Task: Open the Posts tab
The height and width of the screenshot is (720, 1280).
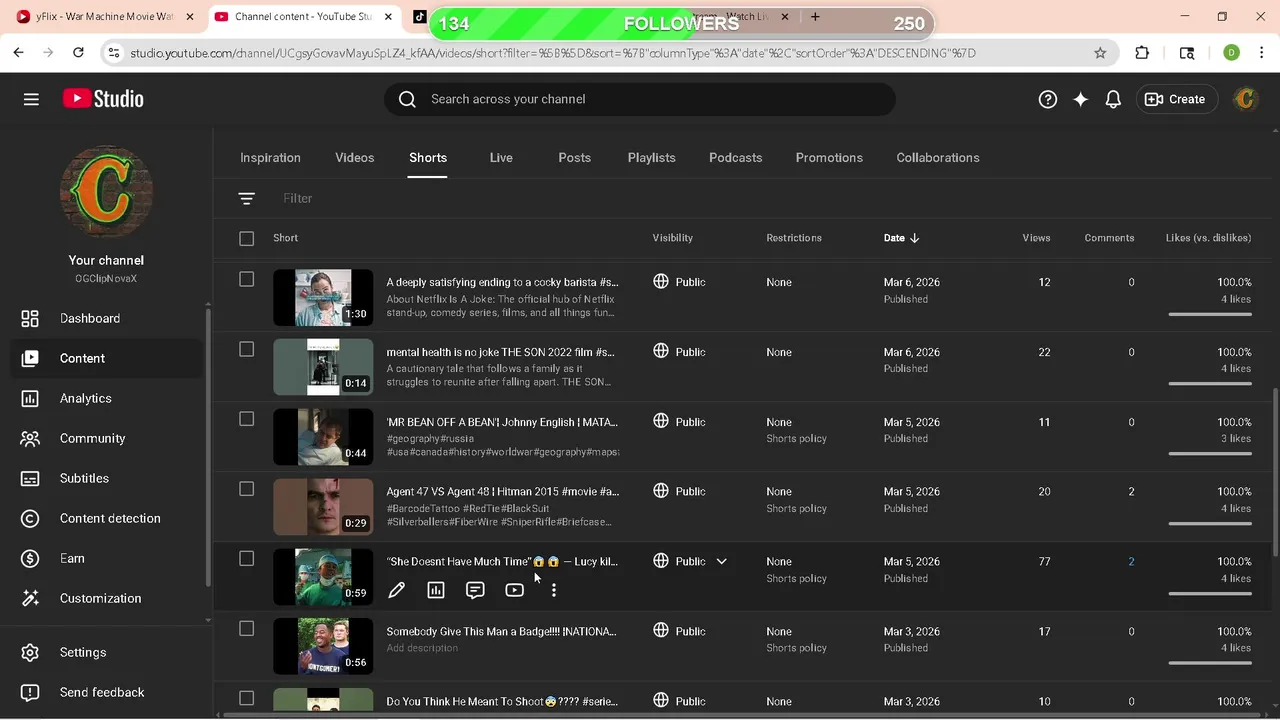Action: (x=574, y=158)
